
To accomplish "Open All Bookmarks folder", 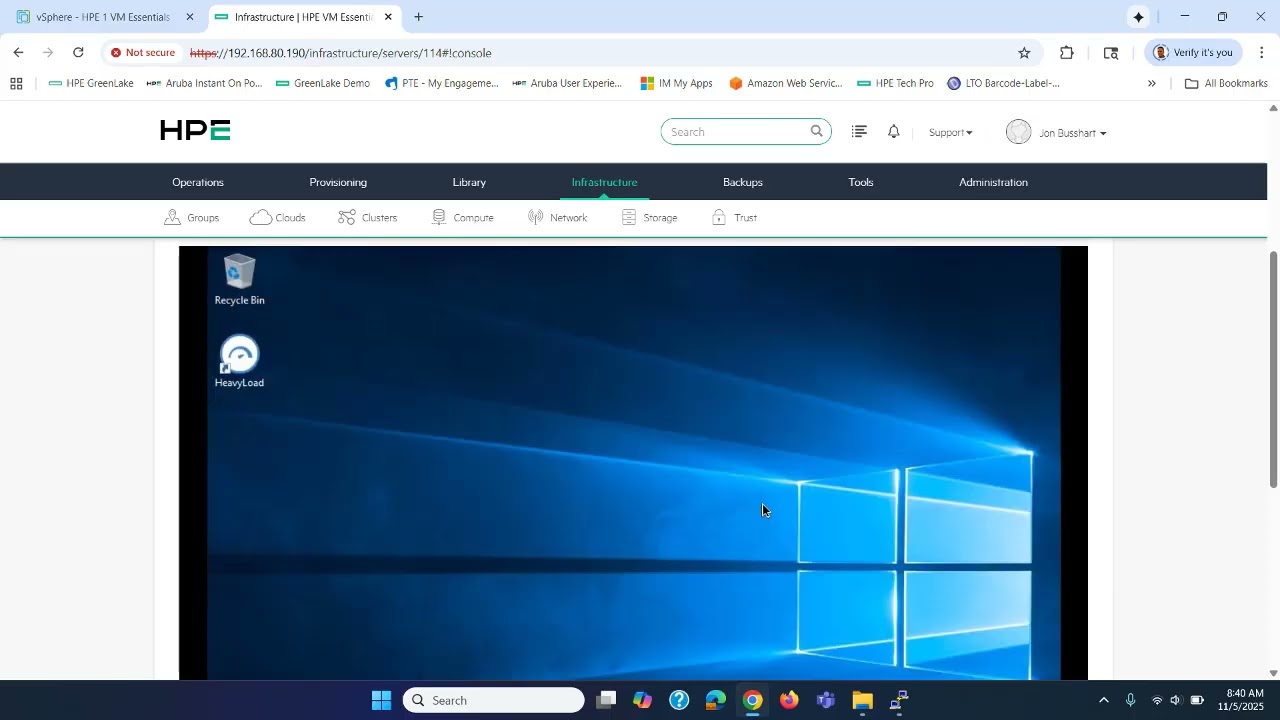I will pyautogui.click(x=1225, y=83).
